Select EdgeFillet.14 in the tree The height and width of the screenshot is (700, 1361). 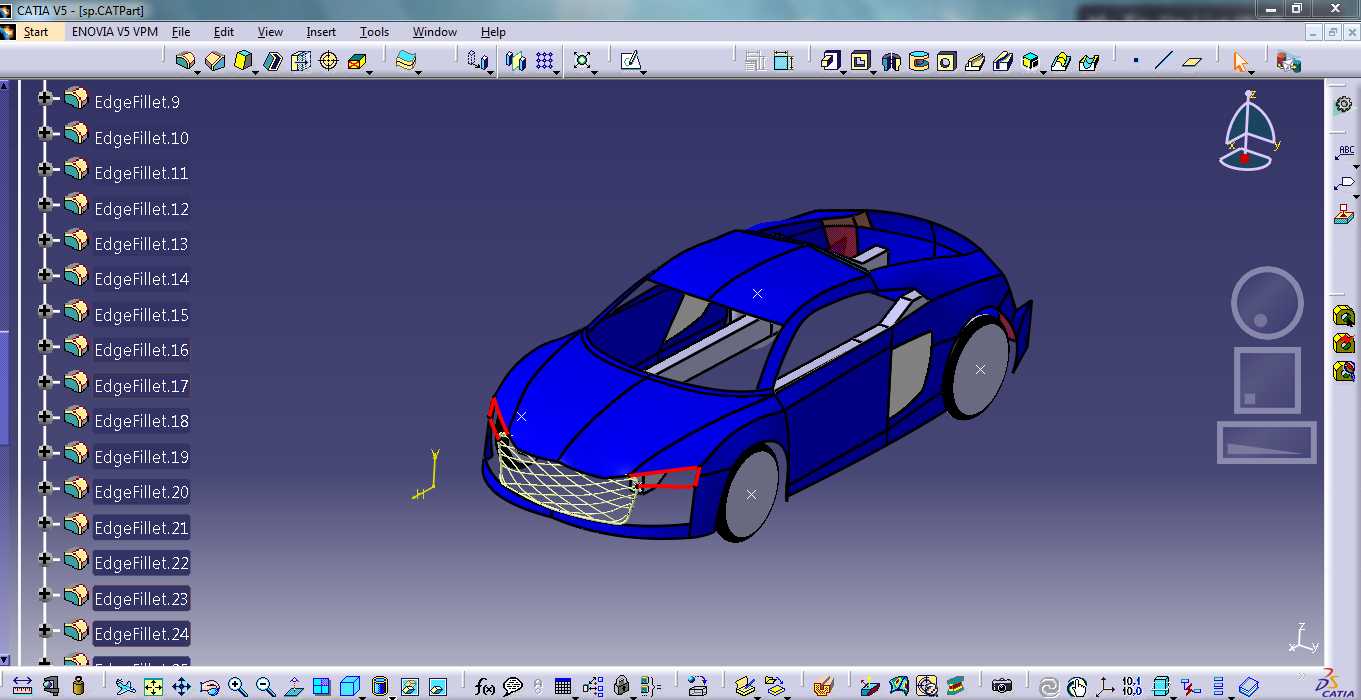(x=141, y=279)
